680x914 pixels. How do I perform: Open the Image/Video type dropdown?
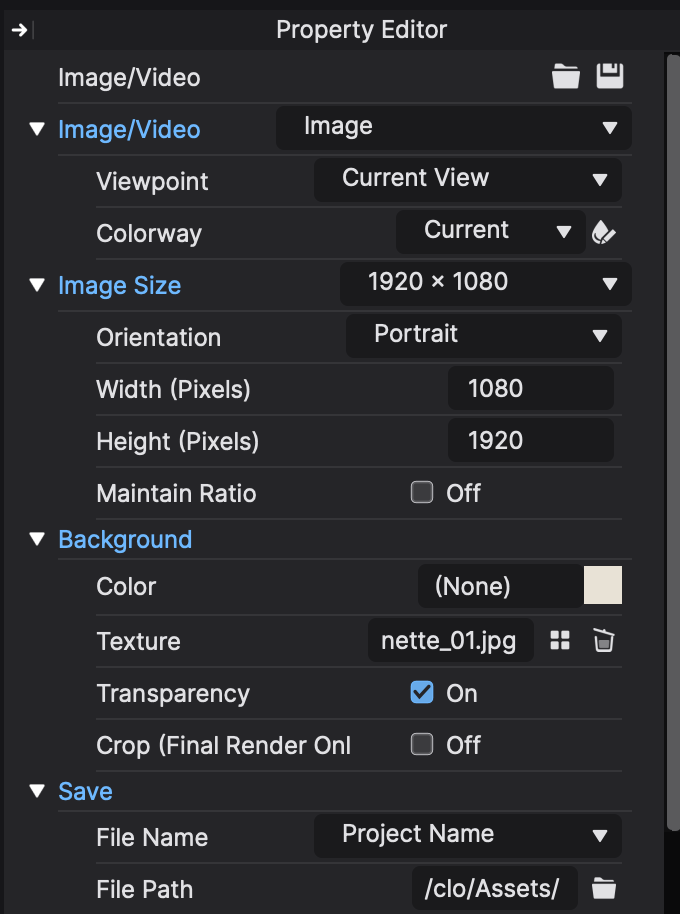[x=453, y=128]
